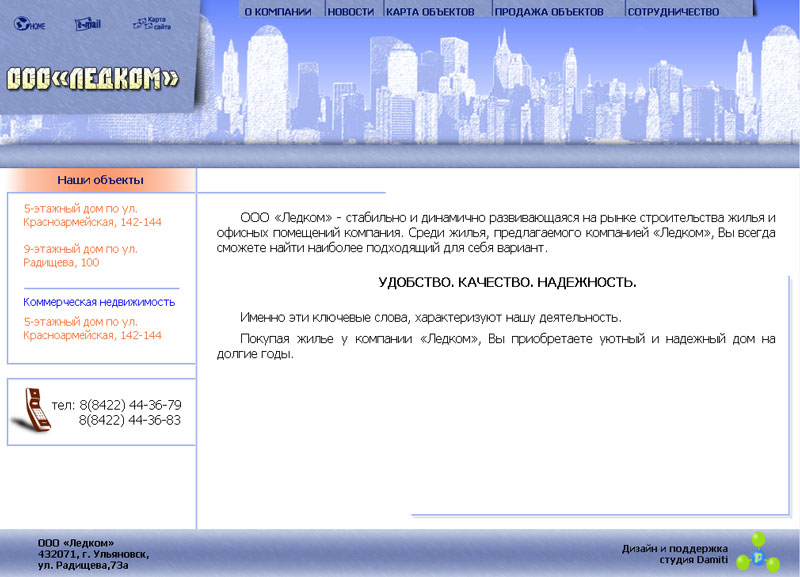Image resolution: width=800 pixels, height=577 pixels.
Task: Click the globe graphic next to HOME label
Action: 20,22
